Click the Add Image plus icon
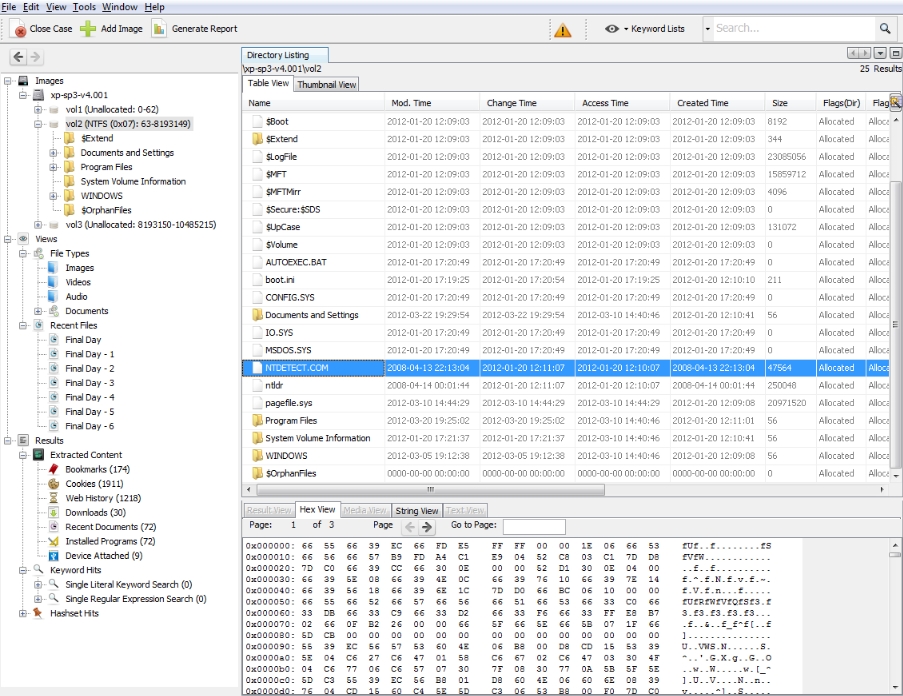 tap(89, 29)
